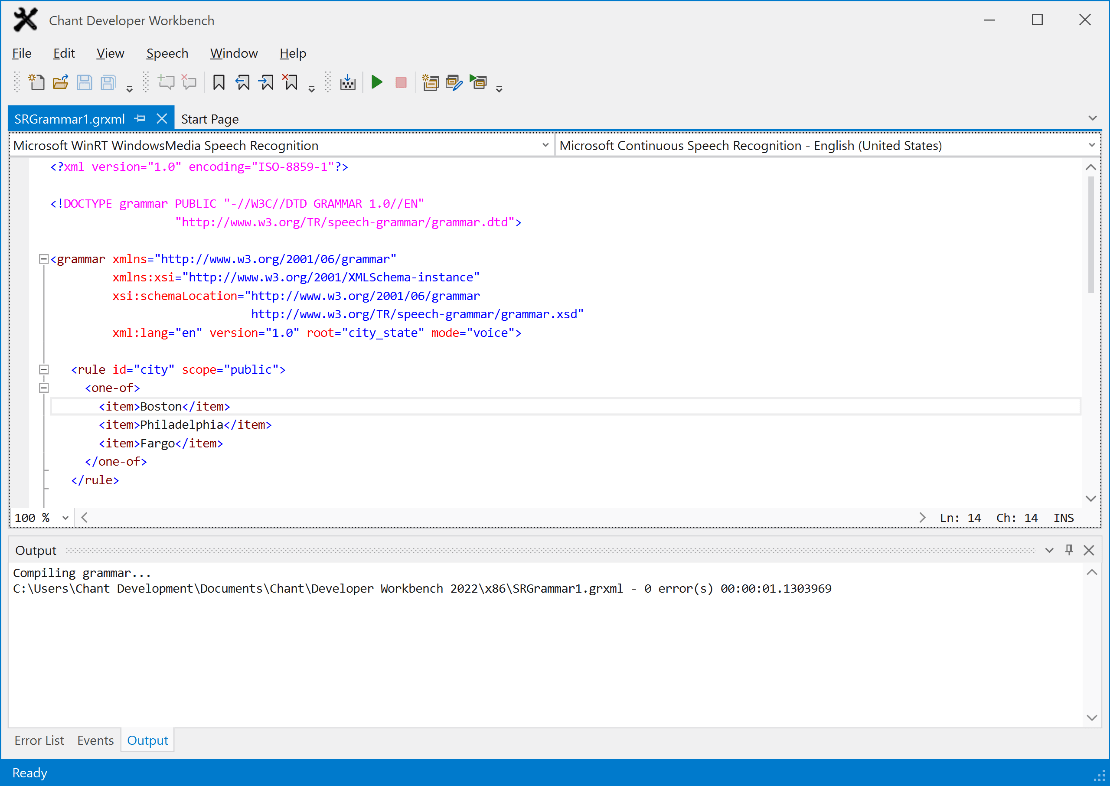The height and width of the screenshot is (786, 1110).
Task: Switch to the Start Page tab
Action: pos(210,119)
